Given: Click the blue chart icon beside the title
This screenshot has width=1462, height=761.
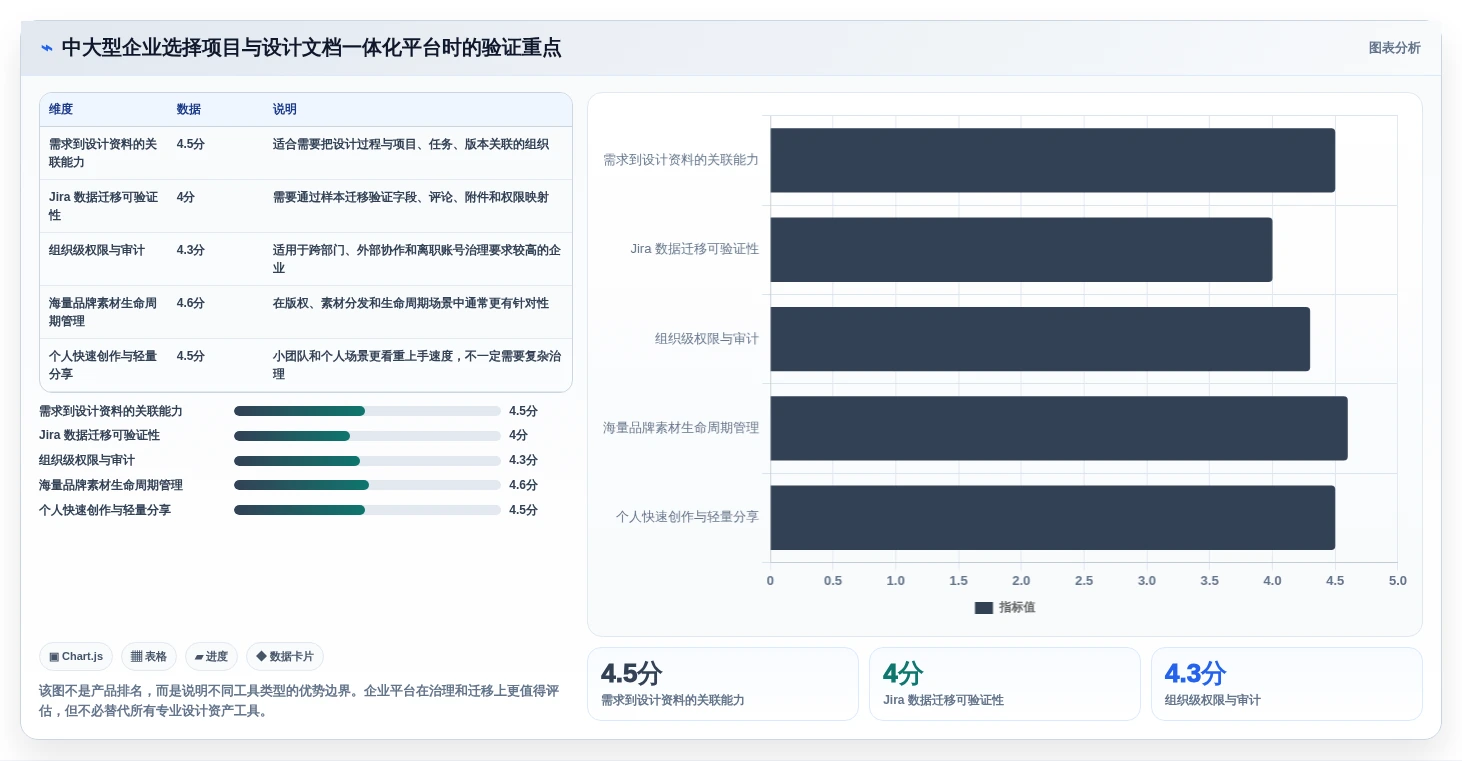Looking at the screenshot, I should tap(47, 48).
